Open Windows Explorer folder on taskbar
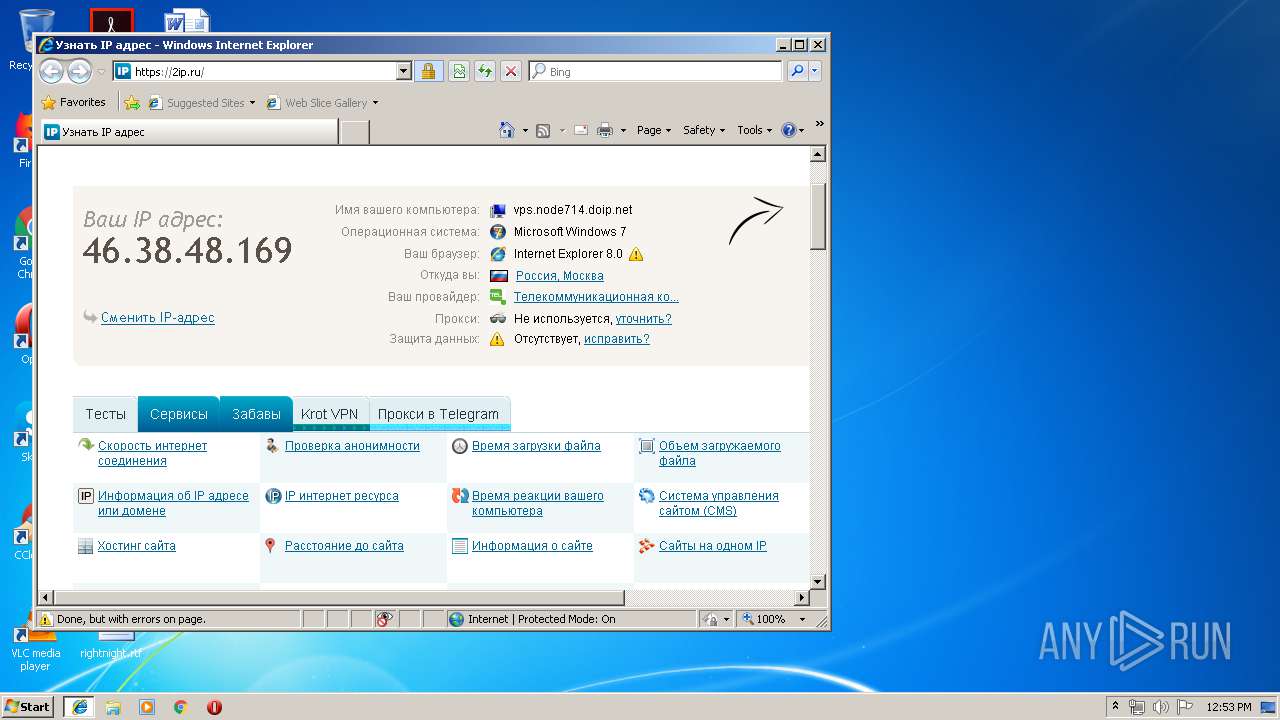The width and height of the screenshot is (1280, 720). tap(113, 707)
